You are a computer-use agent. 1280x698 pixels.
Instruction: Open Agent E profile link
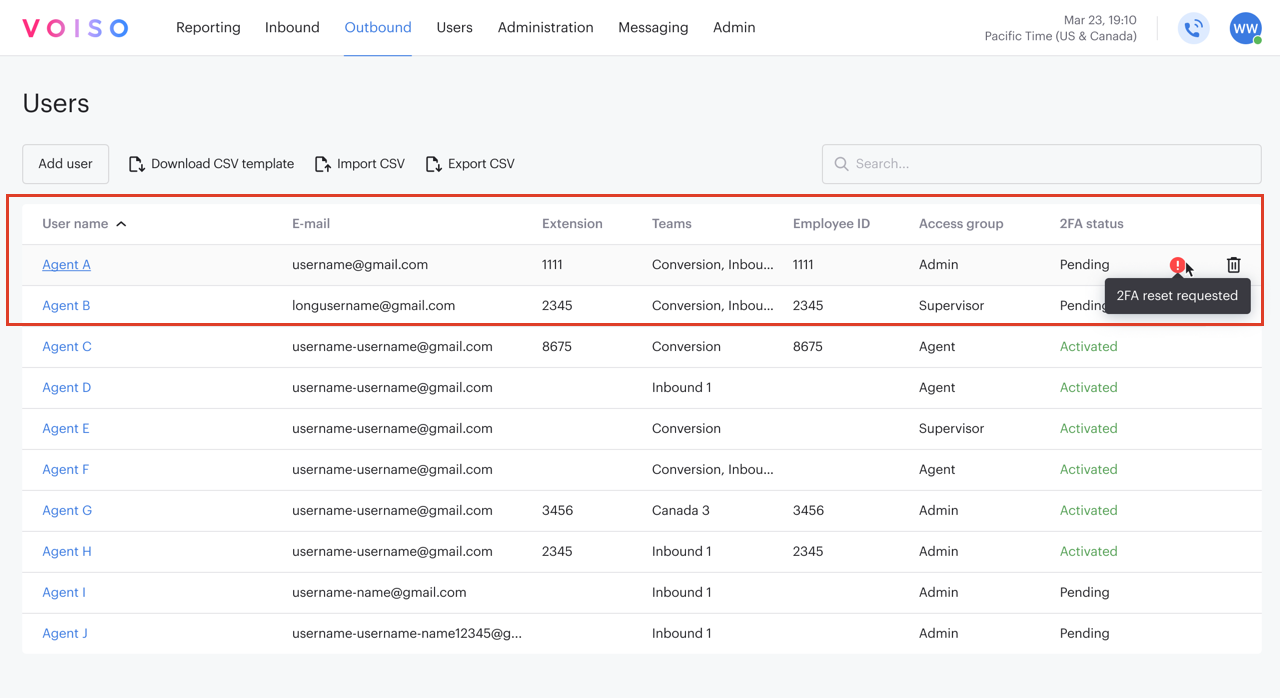(x=66, y=429)
